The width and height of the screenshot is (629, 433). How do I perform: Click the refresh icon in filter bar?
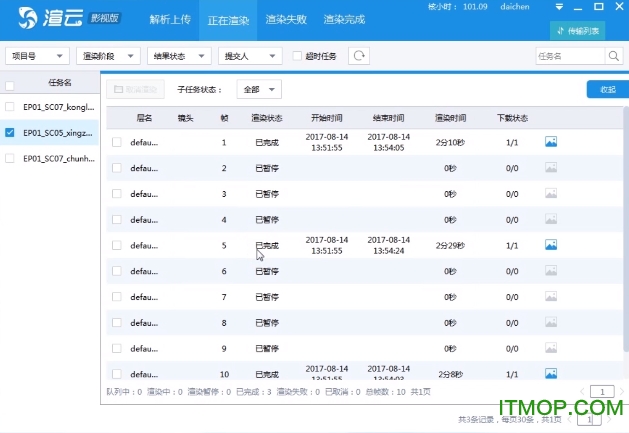coord(359,56)
